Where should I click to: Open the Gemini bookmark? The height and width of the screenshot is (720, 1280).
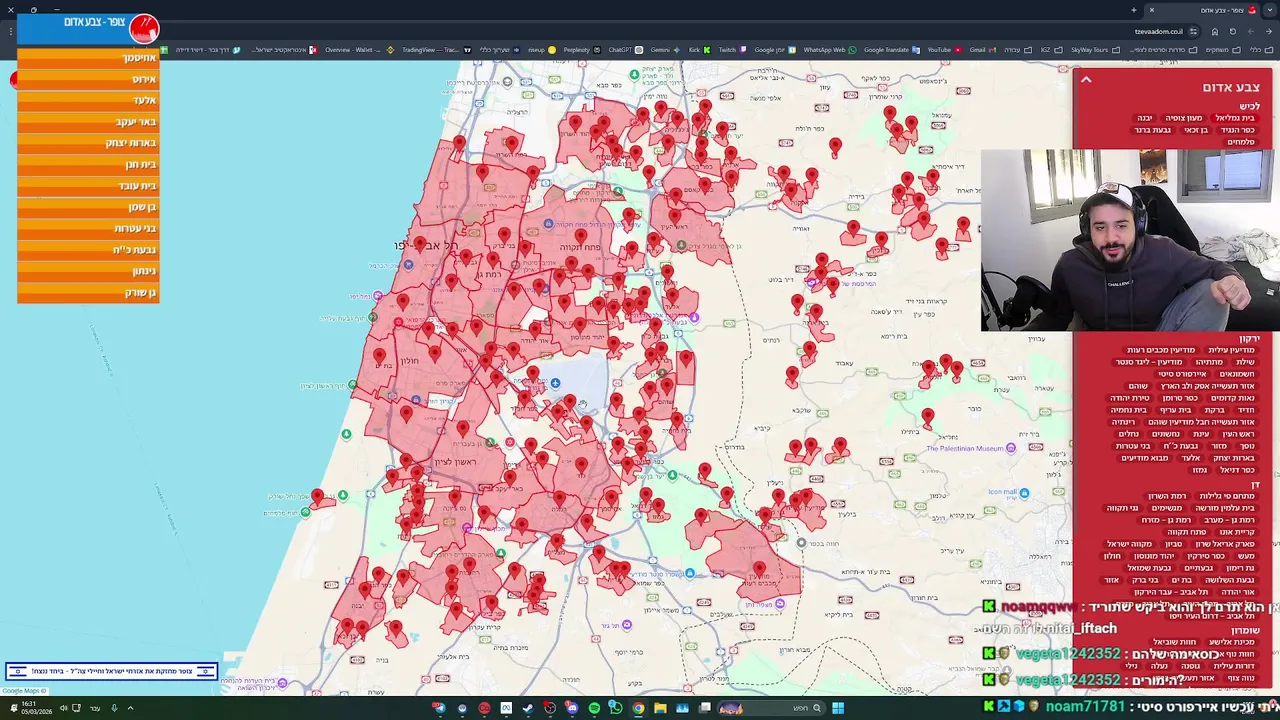pos(664,50)
